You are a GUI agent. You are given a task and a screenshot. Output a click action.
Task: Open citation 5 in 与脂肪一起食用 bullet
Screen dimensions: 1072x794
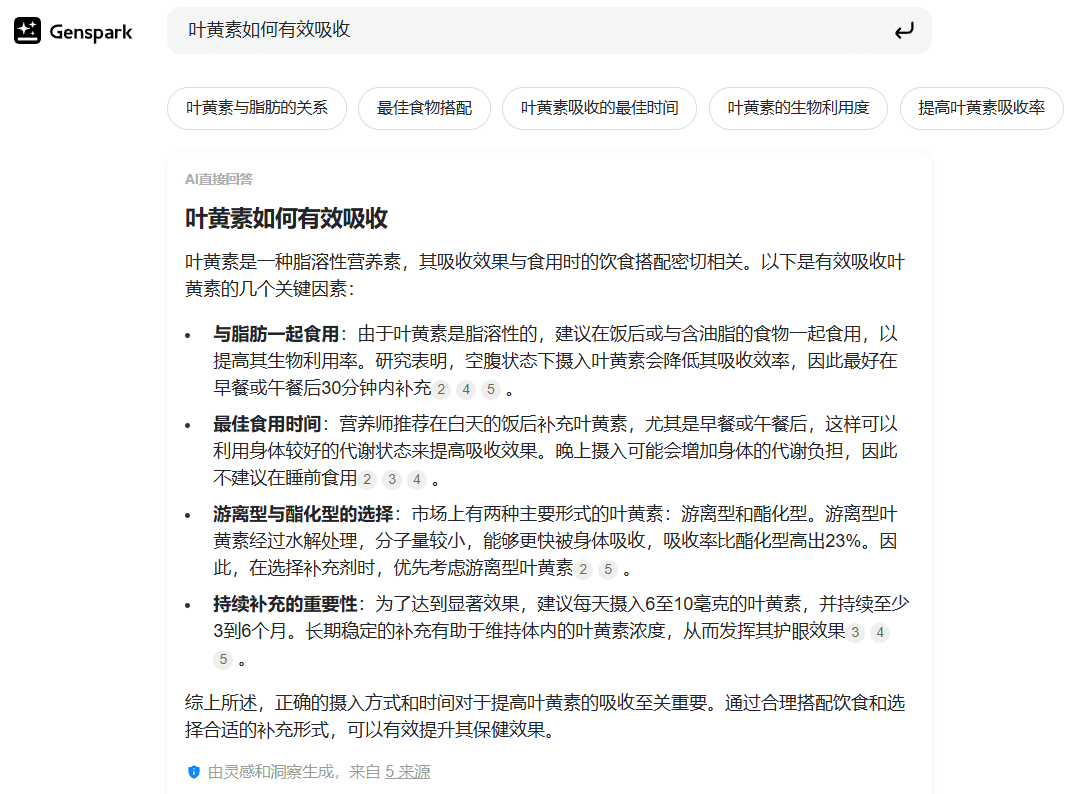pos(491,390)
